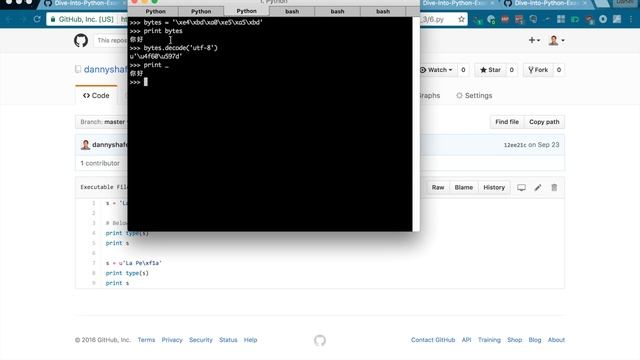Image resolution: width=640 pixels, height=360 pixels.
Task: Click the watchers count 0 beside Watch
Action: coord(463,70)
